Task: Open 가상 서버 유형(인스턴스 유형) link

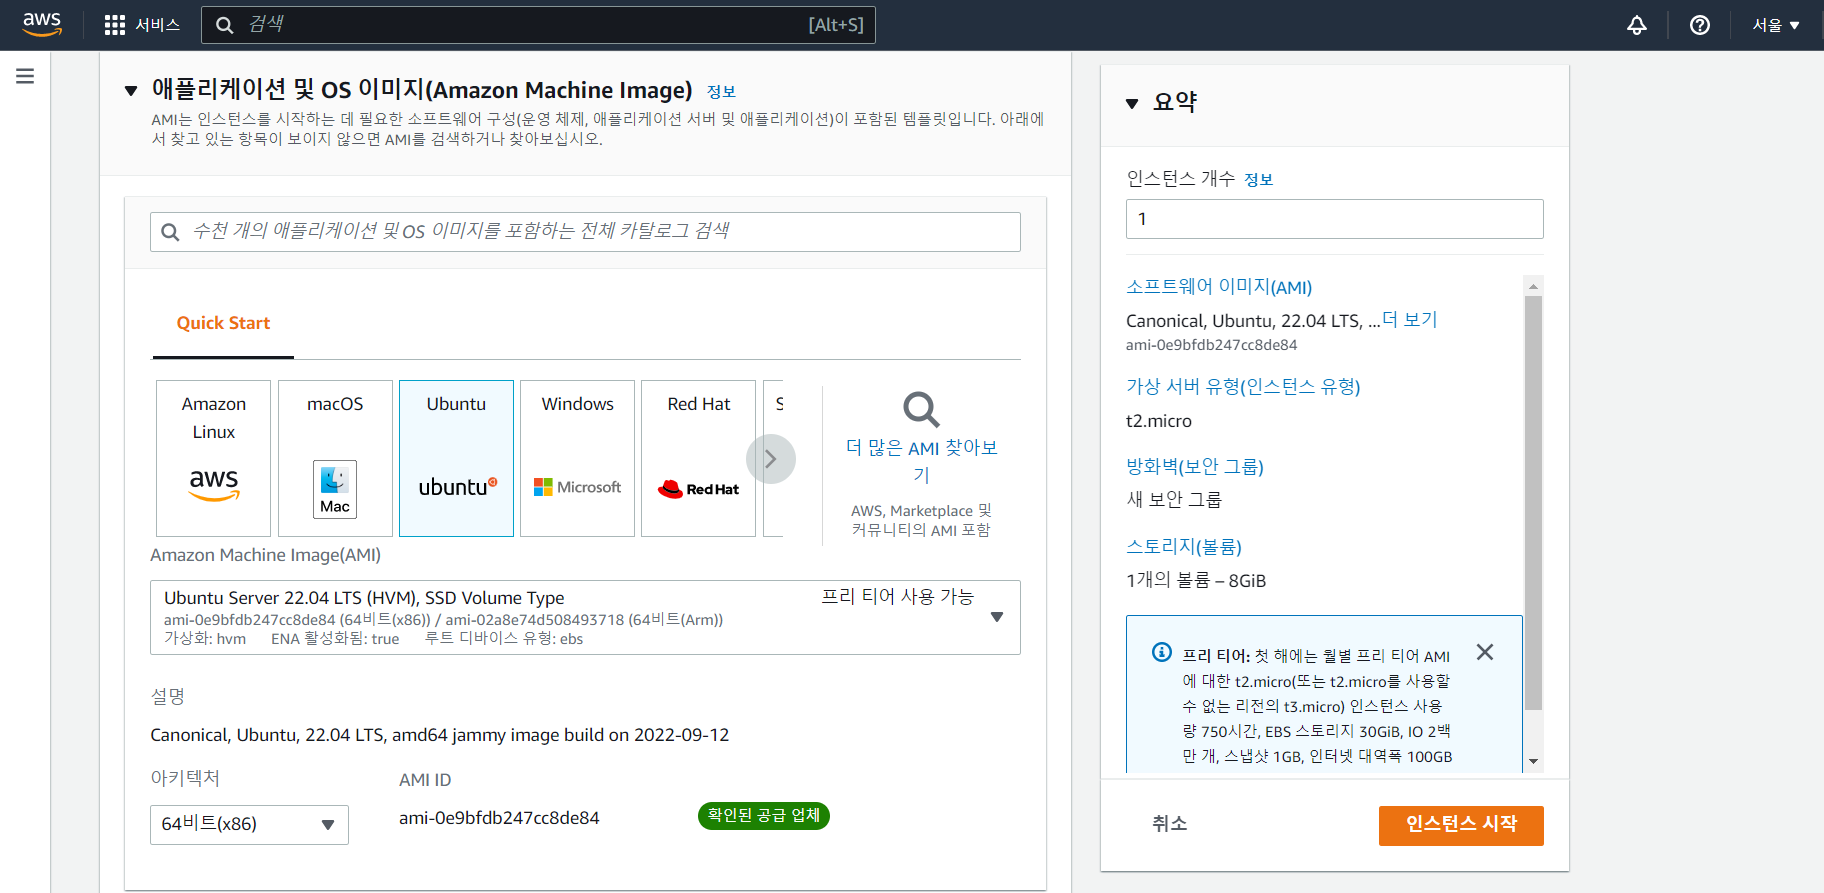Action: [x=1243, y=387]
